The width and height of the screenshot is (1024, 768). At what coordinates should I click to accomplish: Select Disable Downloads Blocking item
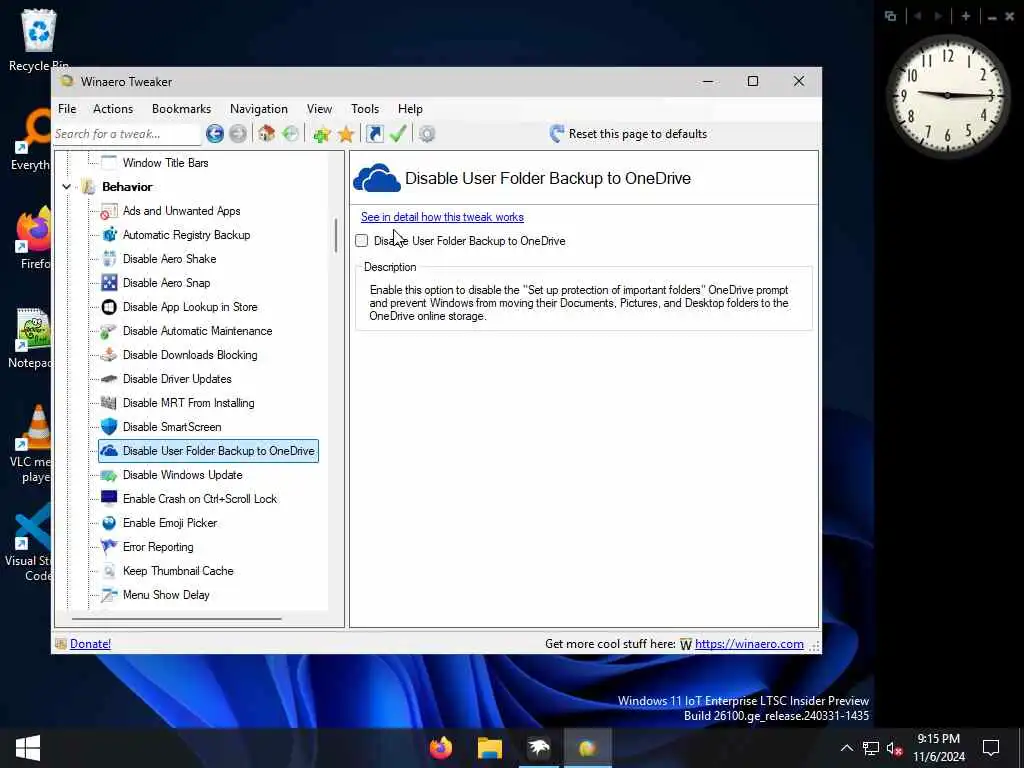pos(190,355)
